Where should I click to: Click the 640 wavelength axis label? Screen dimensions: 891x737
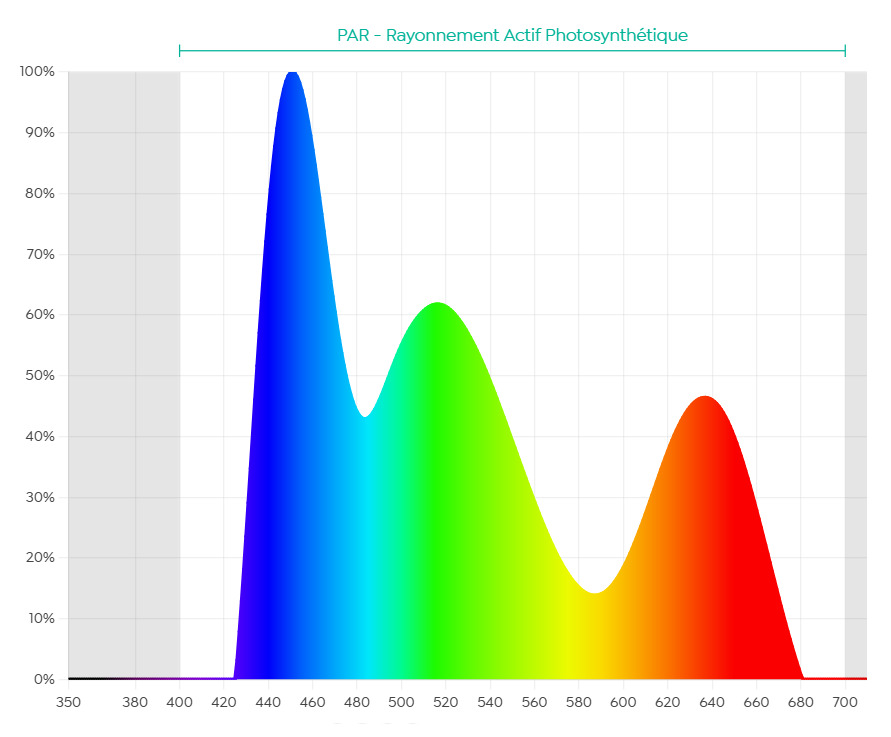[712, 702]
